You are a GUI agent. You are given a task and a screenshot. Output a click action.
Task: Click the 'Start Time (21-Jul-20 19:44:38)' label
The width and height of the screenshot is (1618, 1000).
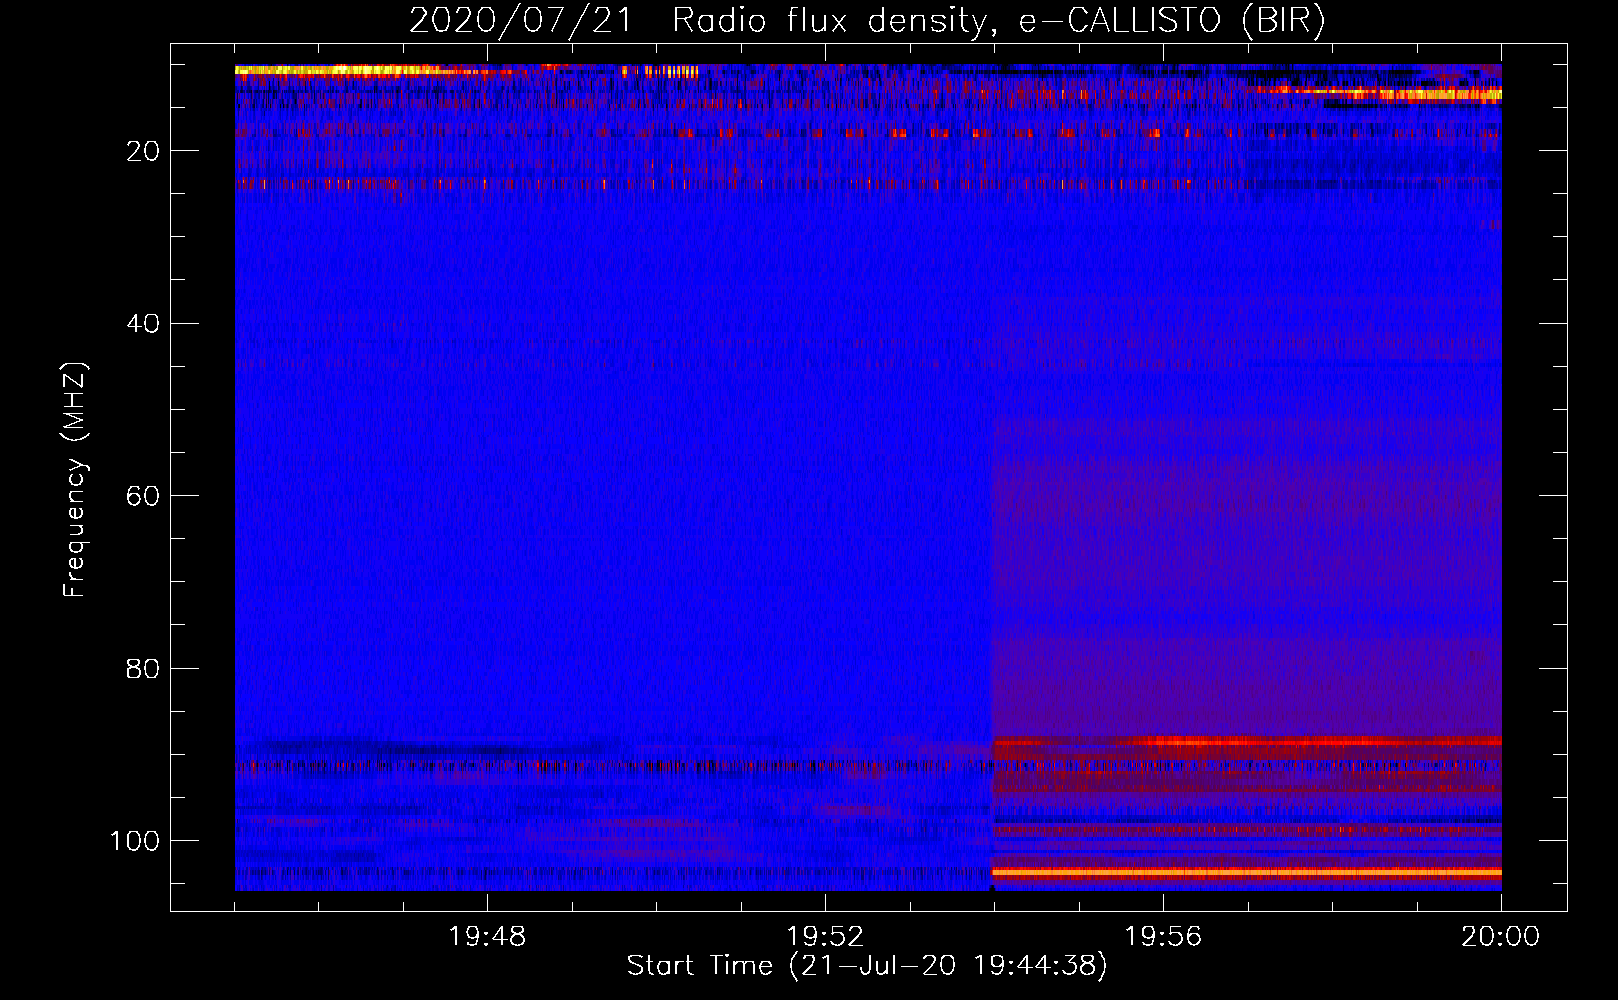(x=867, y=966)
